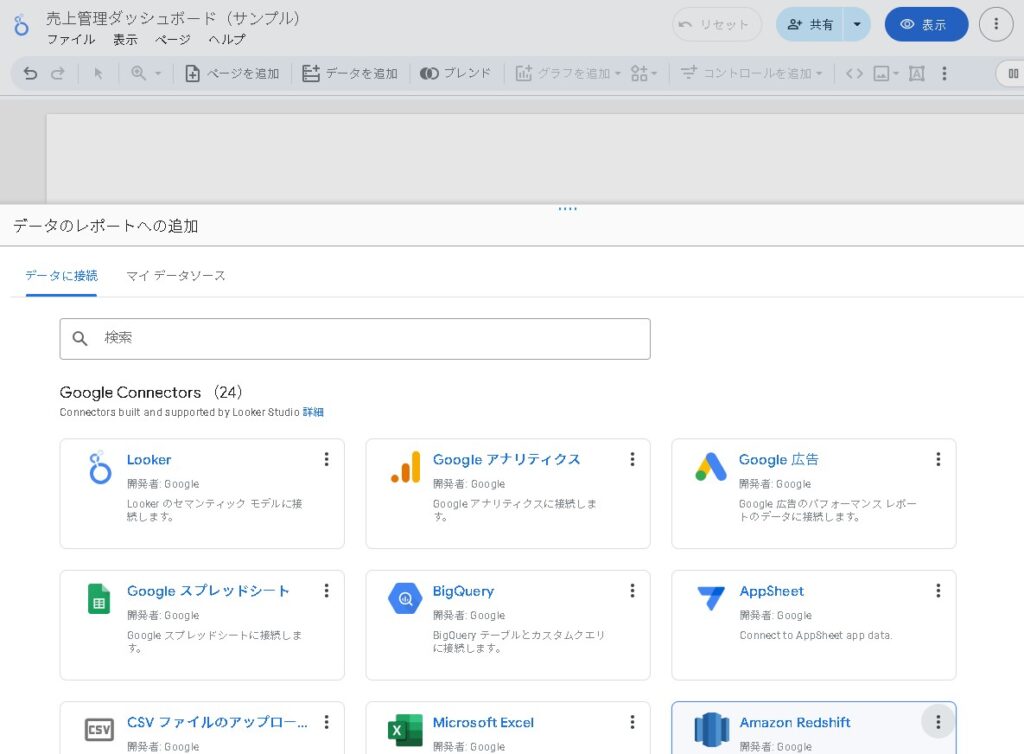Switch to マイ データソース tab
The height and width of the screenshot is (754, 1024).
pyautogui.click(x=176, y=275)
